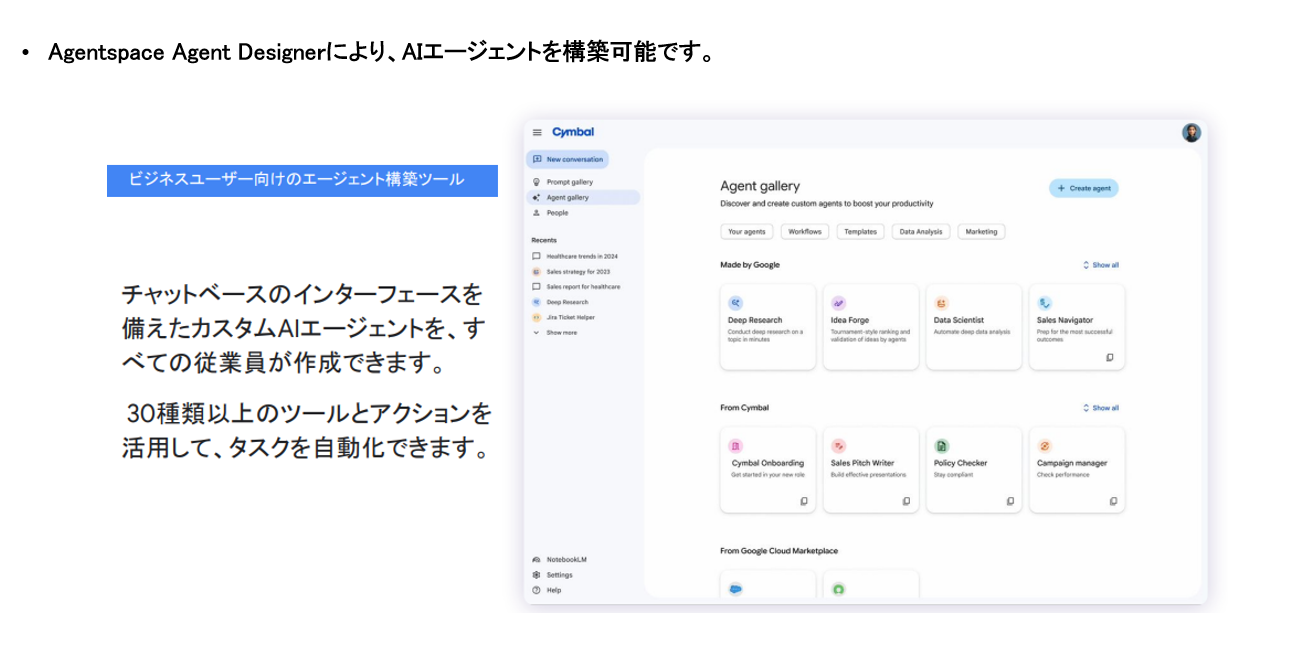
Task: Click the Create agent button
Action: tap(1083, 188)
